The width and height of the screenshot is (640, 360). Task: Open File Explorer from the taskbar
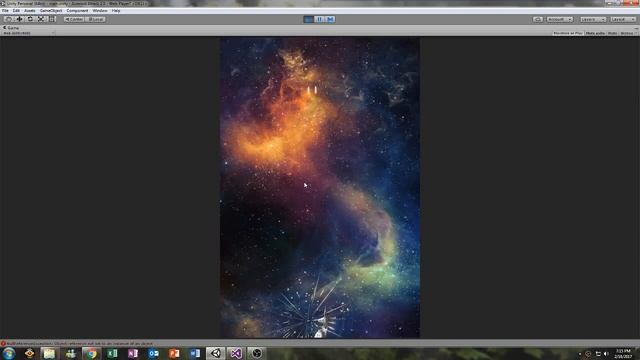point(49,353)
